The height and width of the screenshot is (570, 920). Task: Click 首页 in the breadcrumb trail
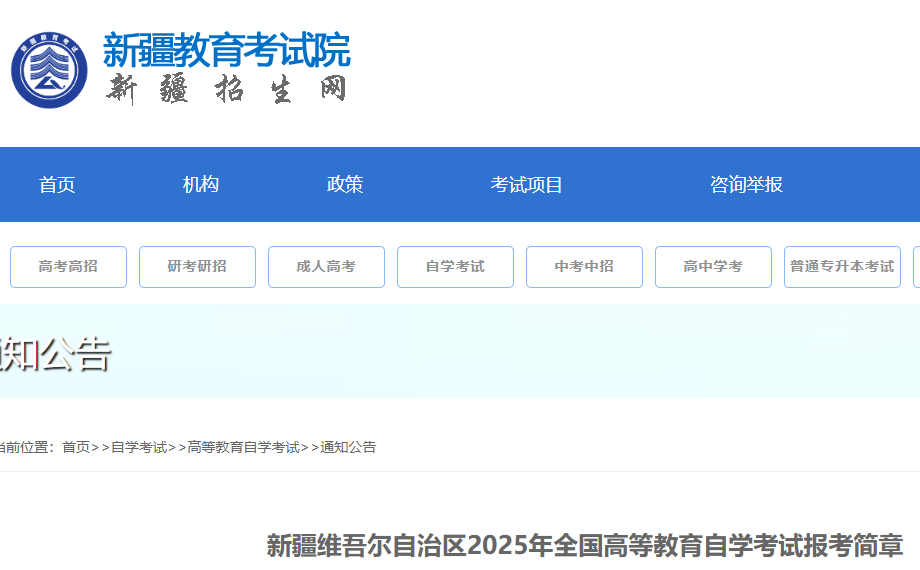pyautogui.click(x=76, y=448)
